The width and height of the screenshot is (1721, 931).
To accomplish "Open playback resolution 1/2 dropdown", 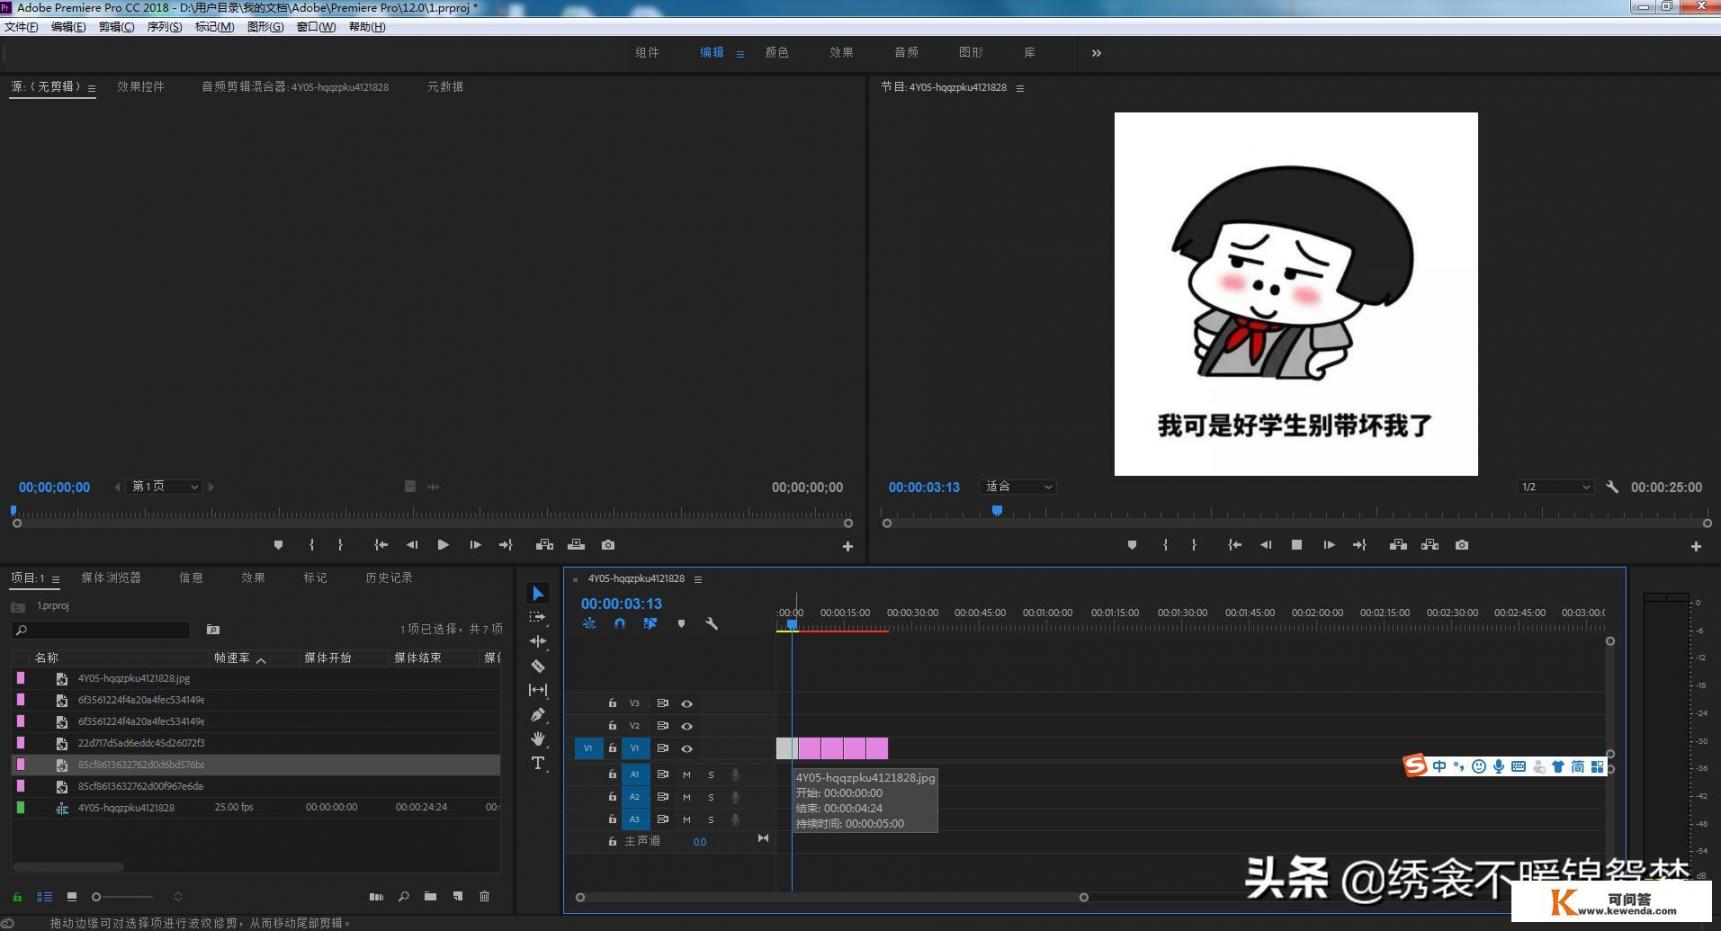I will 1555,487.
